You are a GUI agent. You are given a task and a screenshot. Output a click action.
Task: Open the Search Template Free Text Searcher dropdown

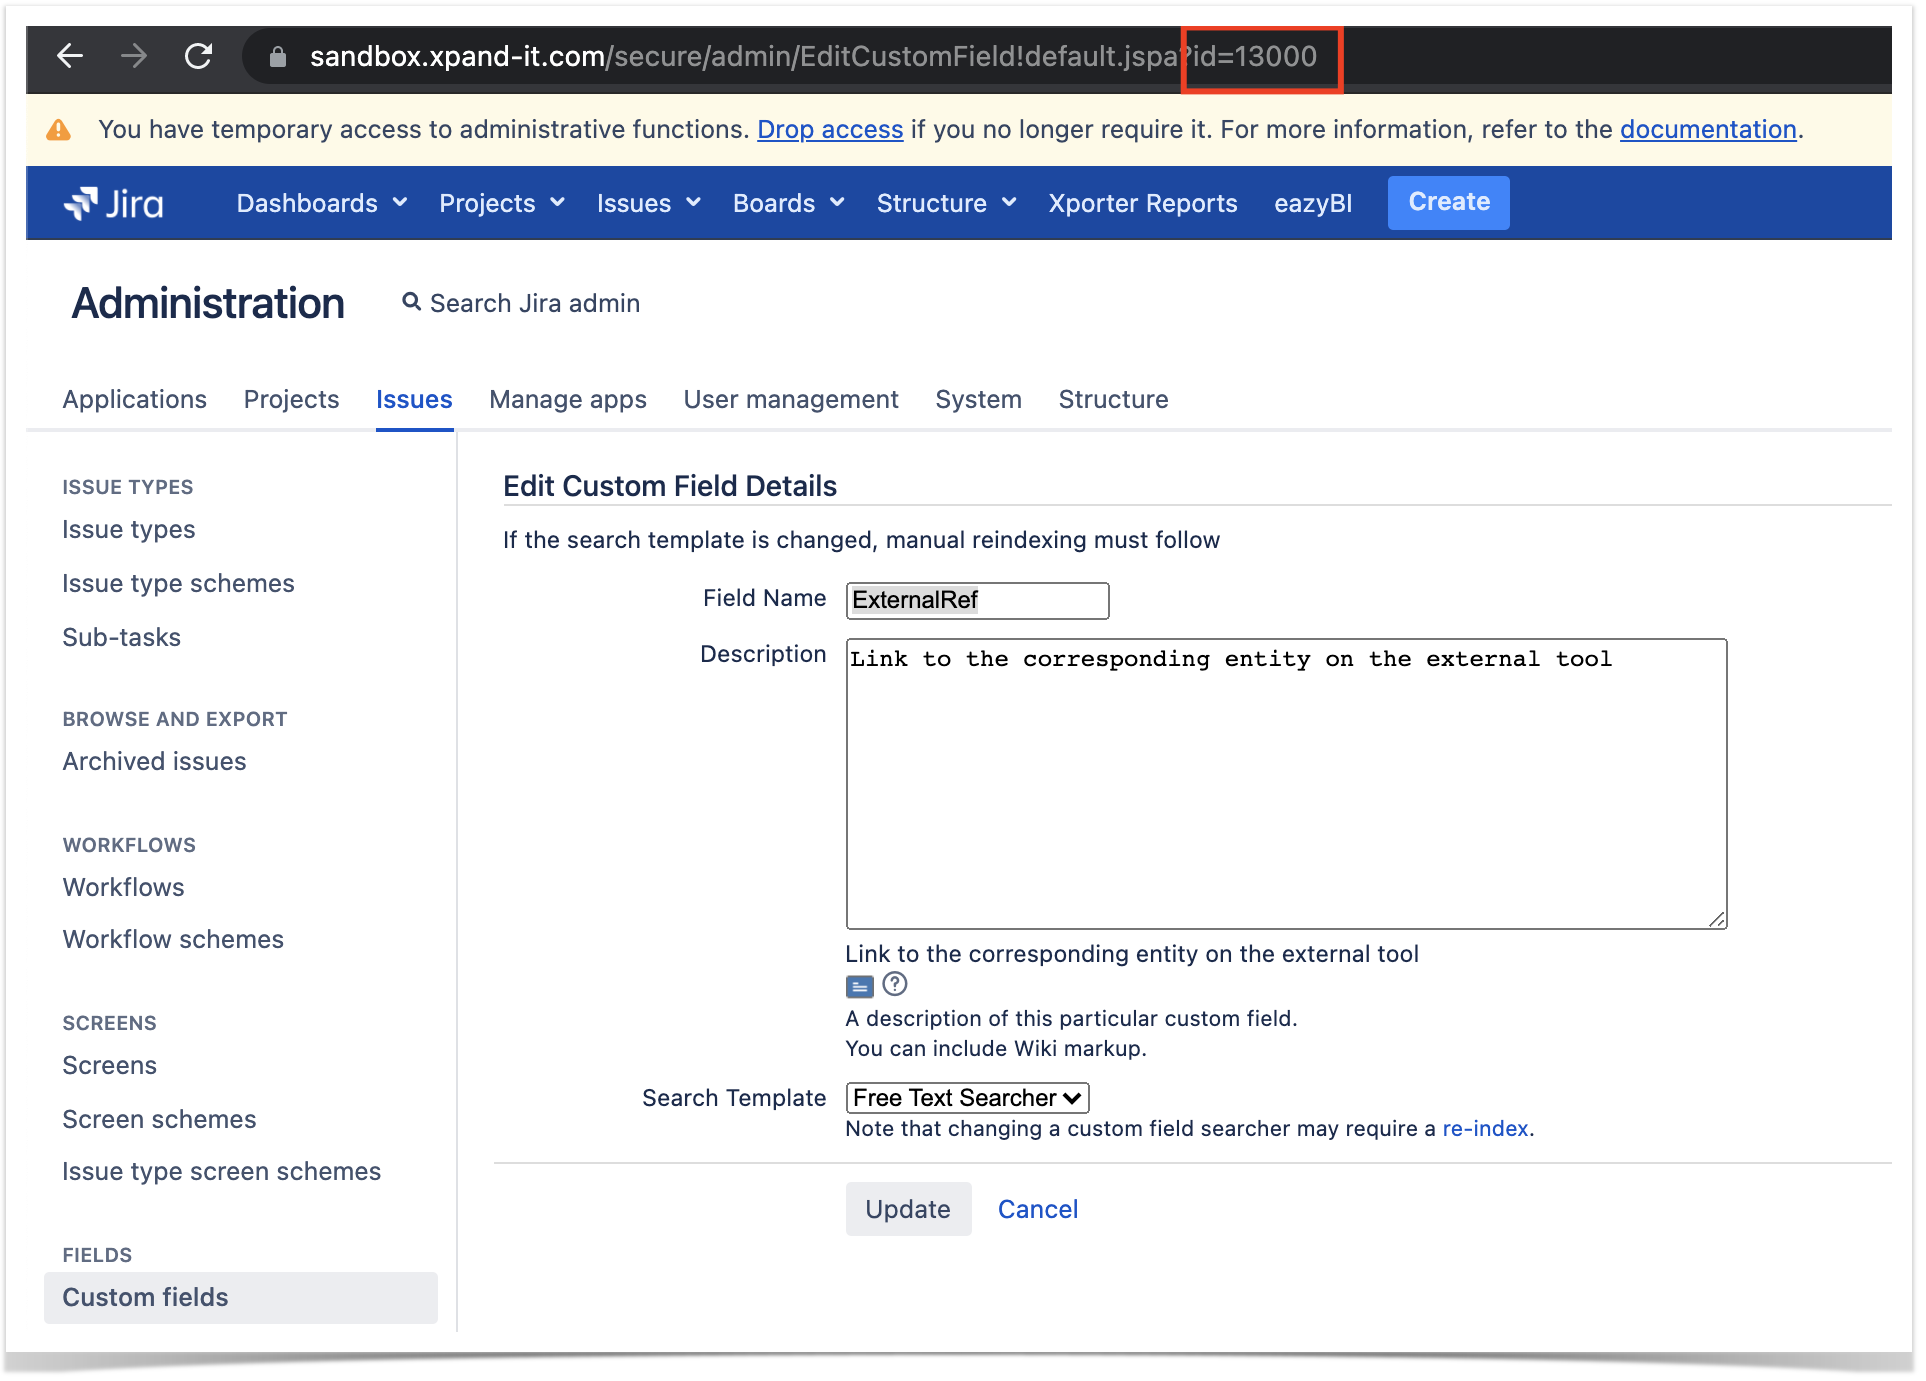(967, 1098)
